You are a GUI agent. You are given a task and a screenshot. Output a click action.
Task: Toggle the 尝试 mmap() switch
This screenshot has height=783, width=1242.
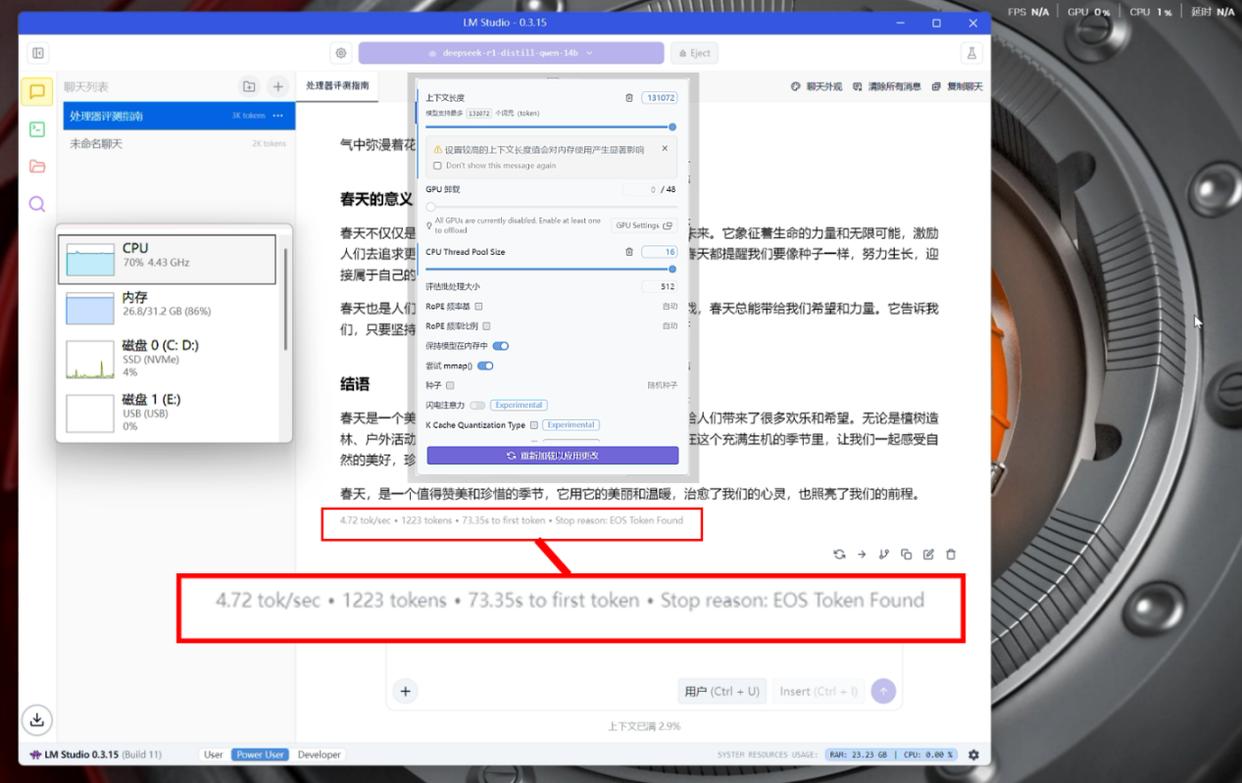(485, 366)
